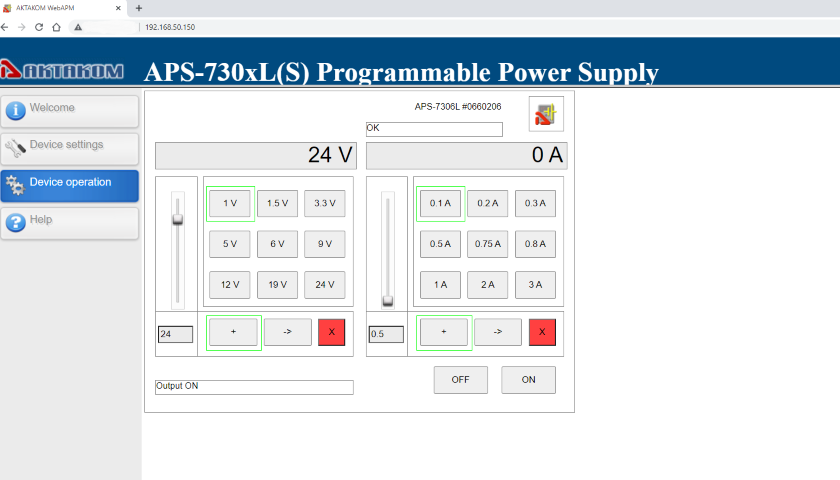This screenshot has width=840, height=480.
Task: Click the red X current button
Action: click(542, 332)
